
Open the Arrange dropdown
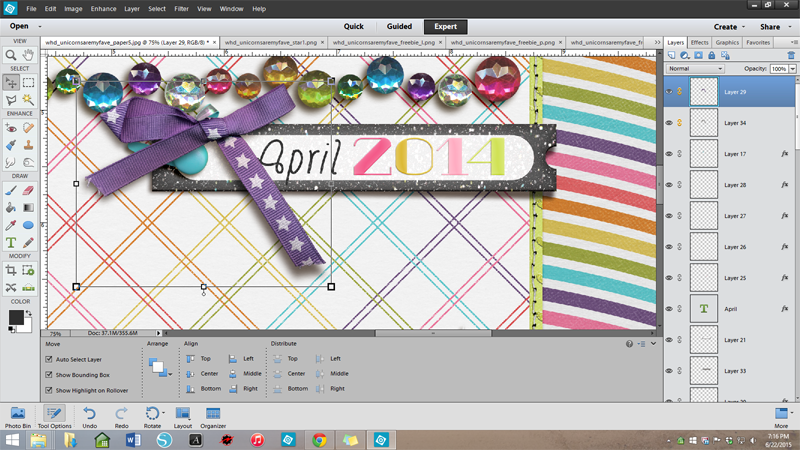(159, 368)
